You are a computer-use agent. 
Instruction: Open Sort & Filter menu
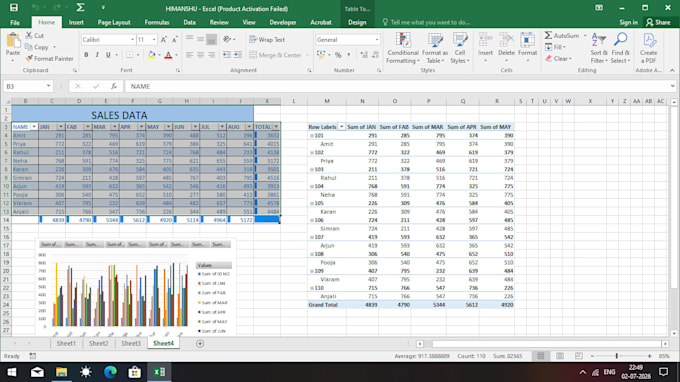point(599,48)
